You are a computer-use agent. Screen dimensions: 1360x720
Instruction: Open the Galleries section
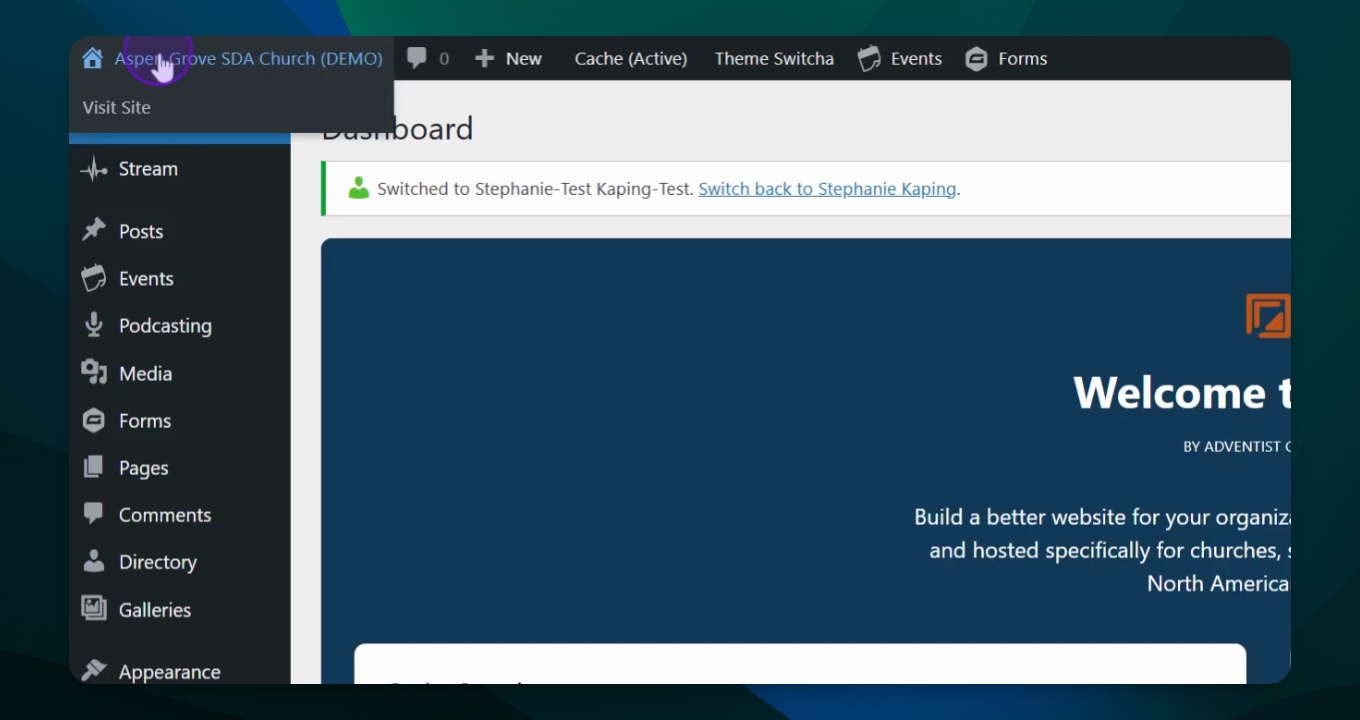click(x=155, y=609)
